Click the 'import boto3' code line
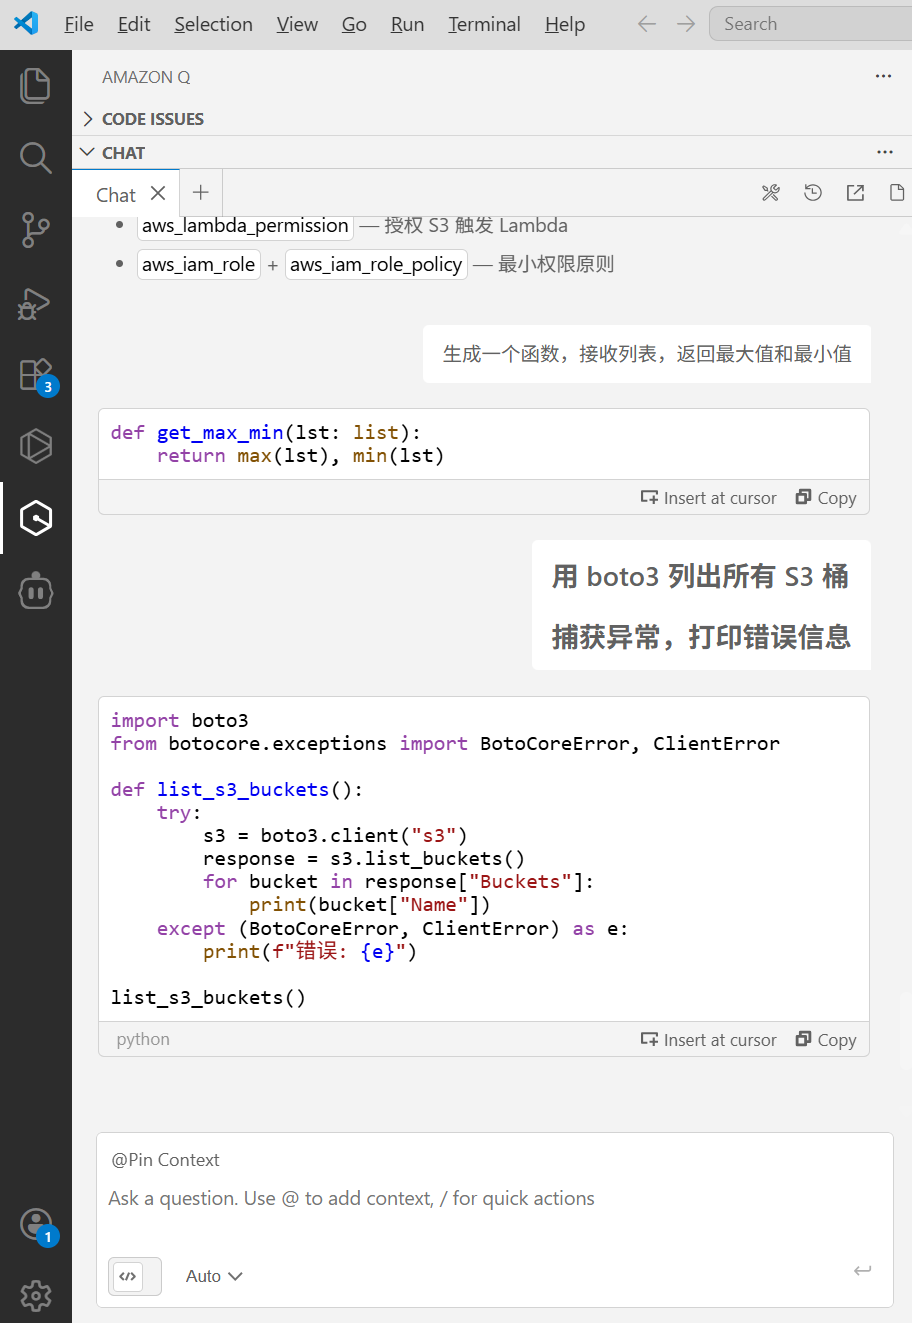 (180, 721)
